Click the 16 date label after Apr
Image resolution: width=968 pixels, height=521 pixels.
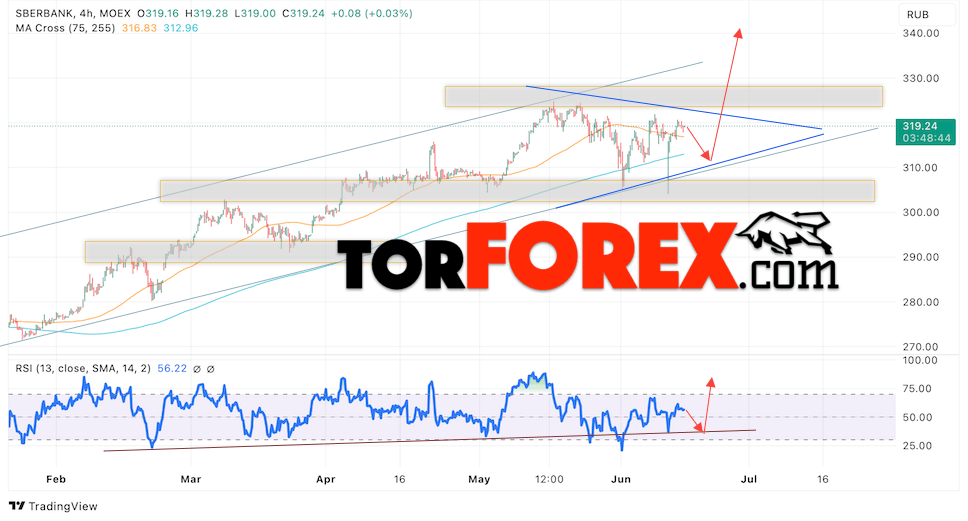399,479
